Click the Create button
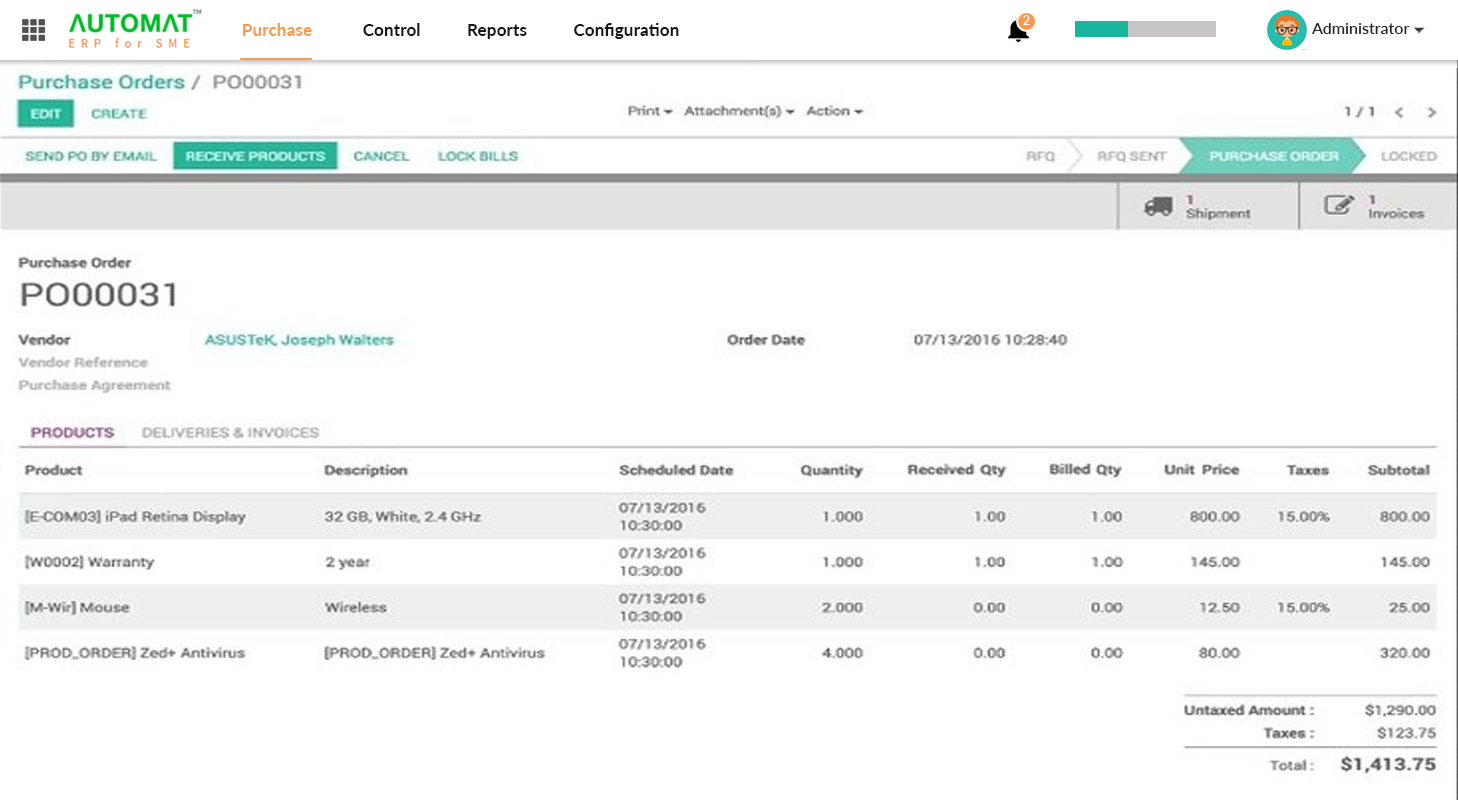This screenshot has width=1458, height=800. [119, 114]
